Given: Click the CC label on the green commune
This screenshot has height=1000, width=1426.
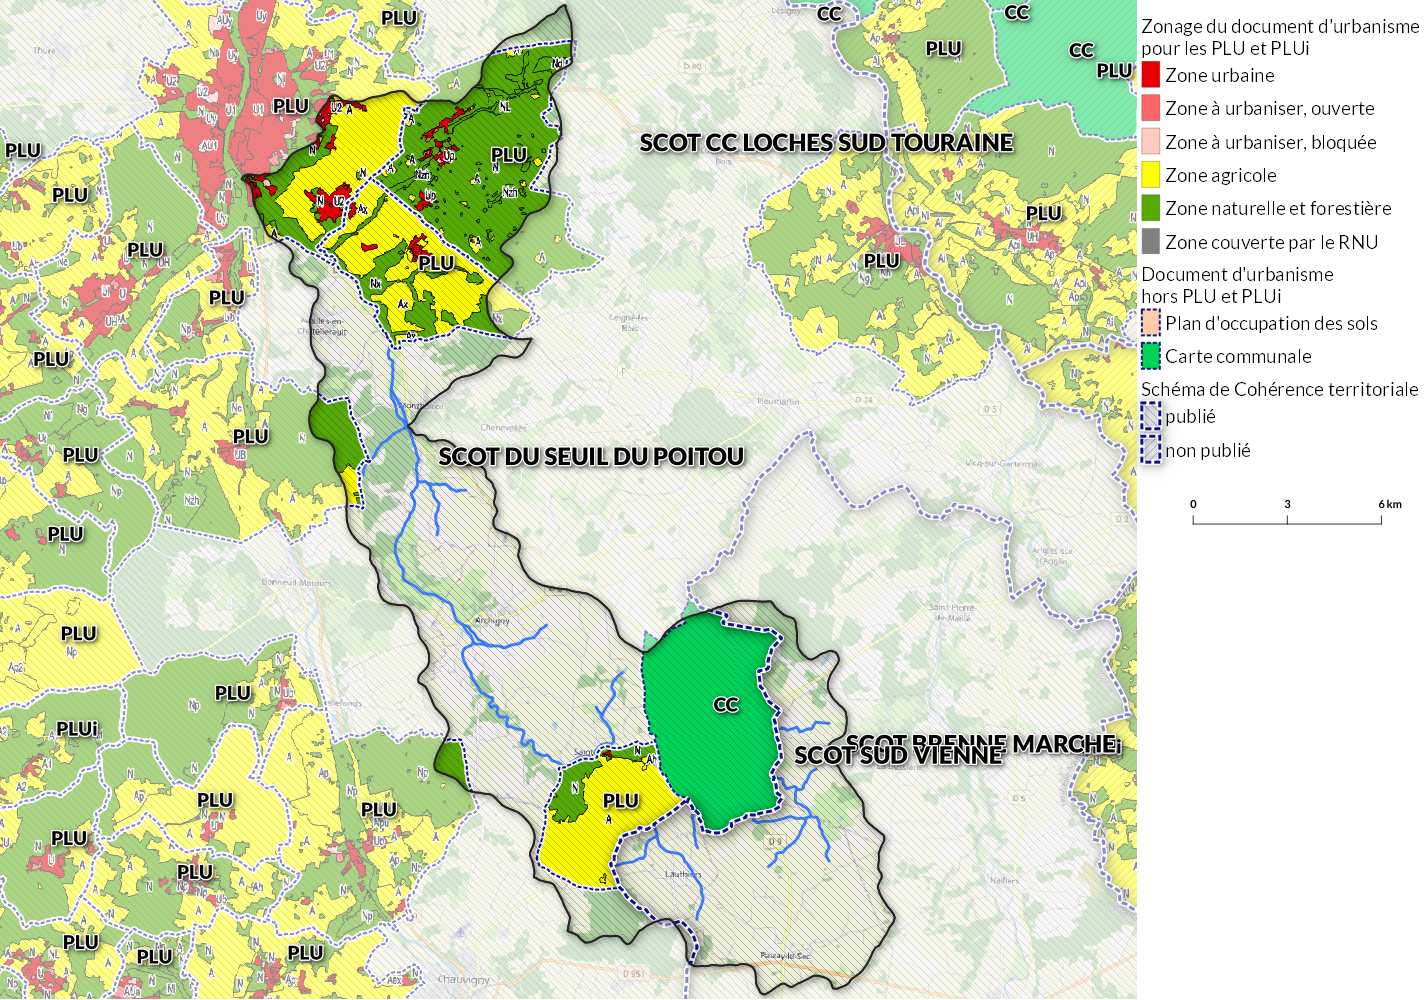Looking at the screenshot, I should point(726,705).
